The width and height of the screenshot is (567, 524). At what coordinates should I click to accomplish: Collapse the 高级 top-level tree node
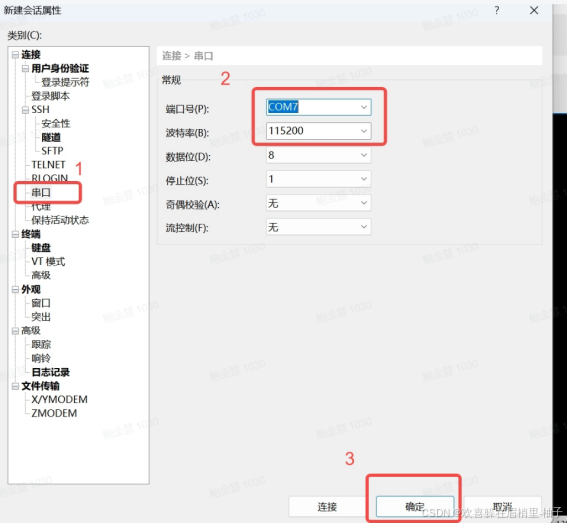click(x=15, y=331)
